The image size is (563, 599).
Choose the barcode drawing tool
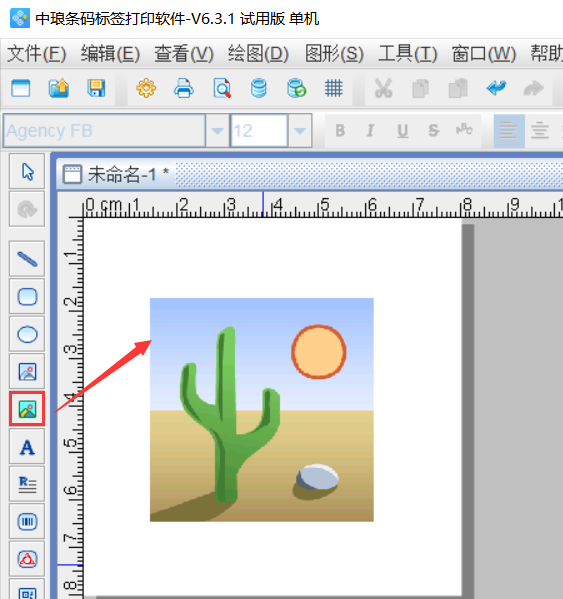coord(27,521)
